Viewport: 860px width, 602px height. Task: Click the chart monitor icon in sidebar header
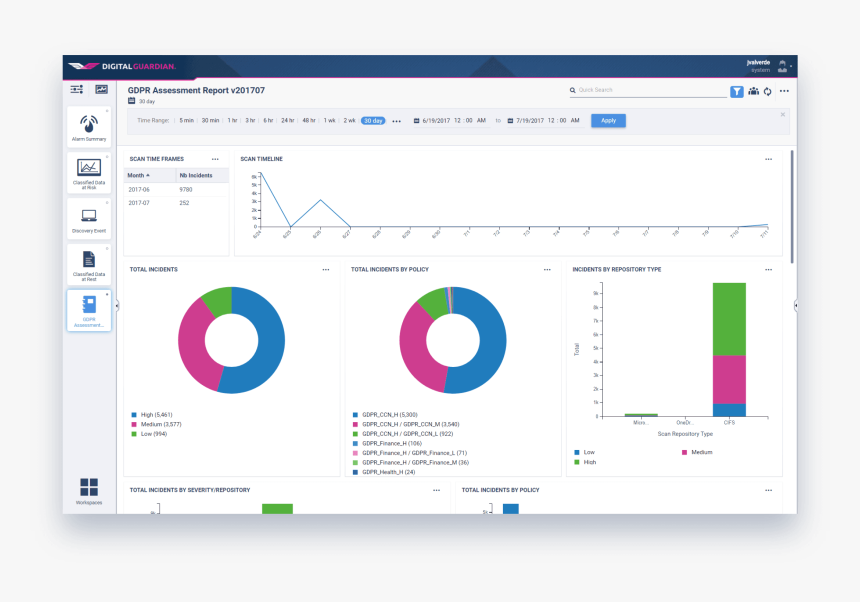(x=101, y=89)
